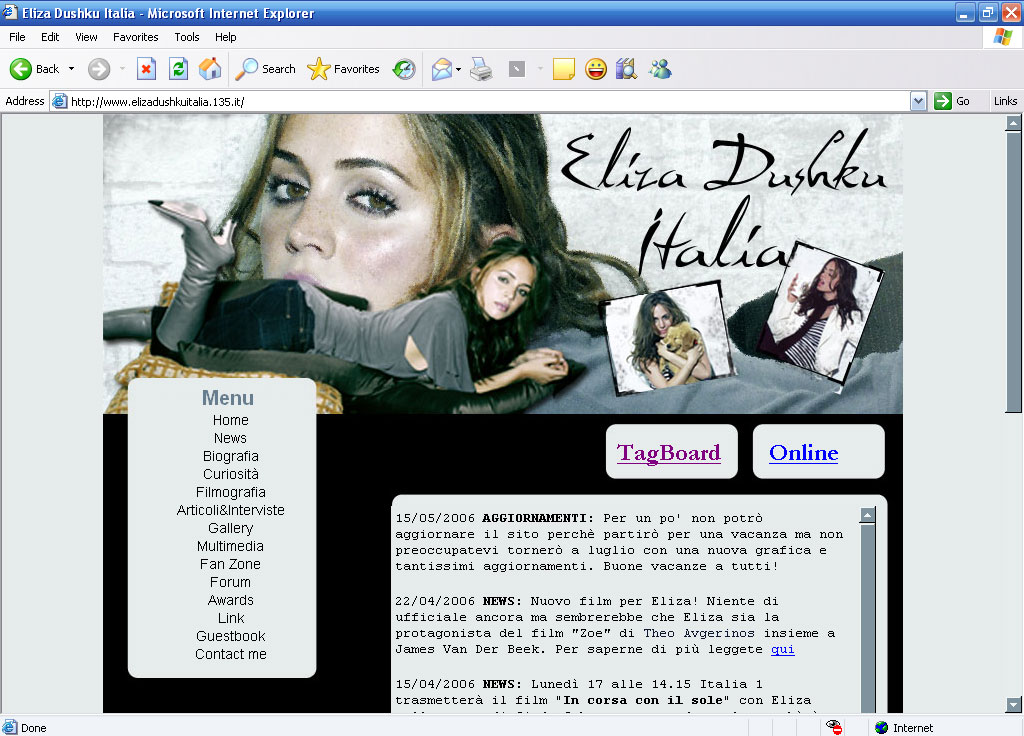1024x736 pixels.
Task: Open the Search magnifier in the toolbar
Action: (246, 69)
